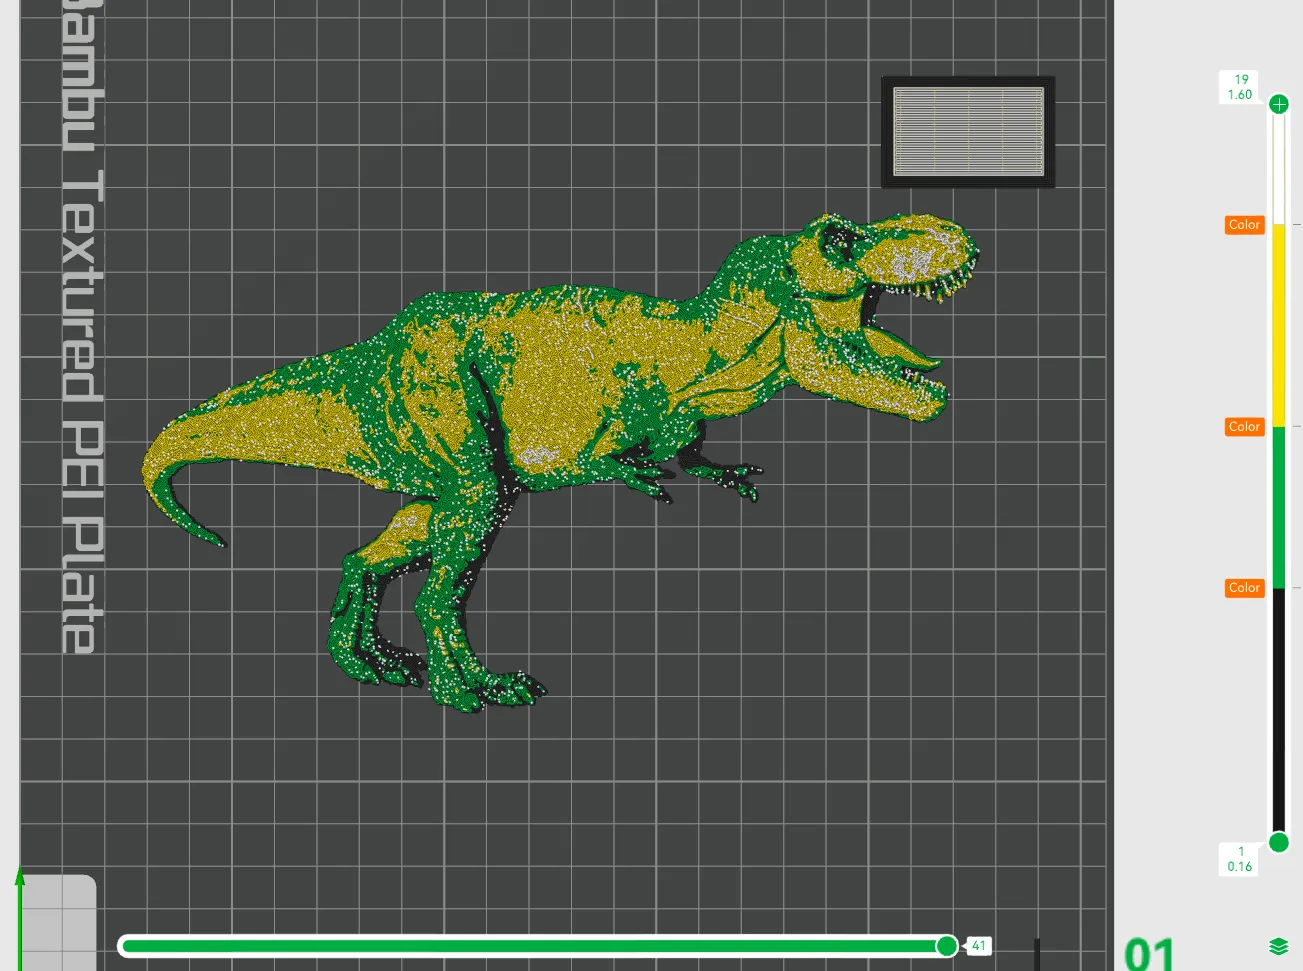This screenshot has height=971, width=1303.
Task: Select the T-rex model on the plate
Action: pos(560,460)
